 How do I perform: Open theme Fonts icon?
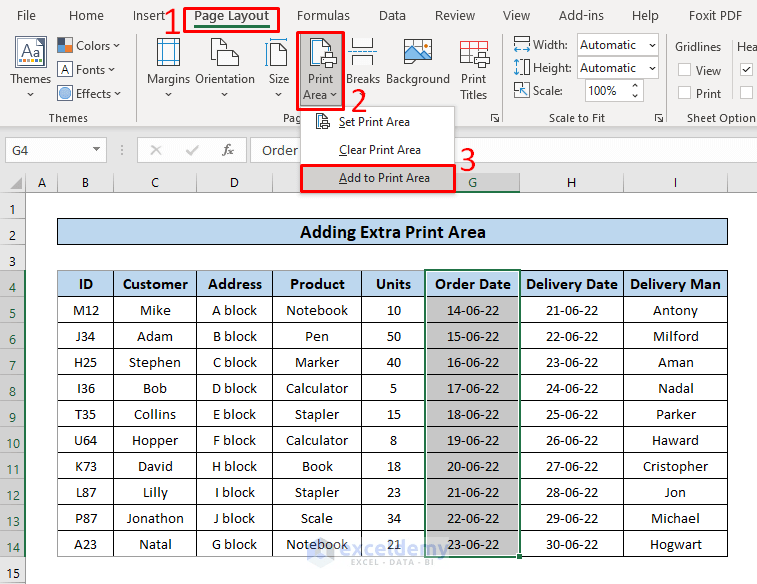click(65, 70)
